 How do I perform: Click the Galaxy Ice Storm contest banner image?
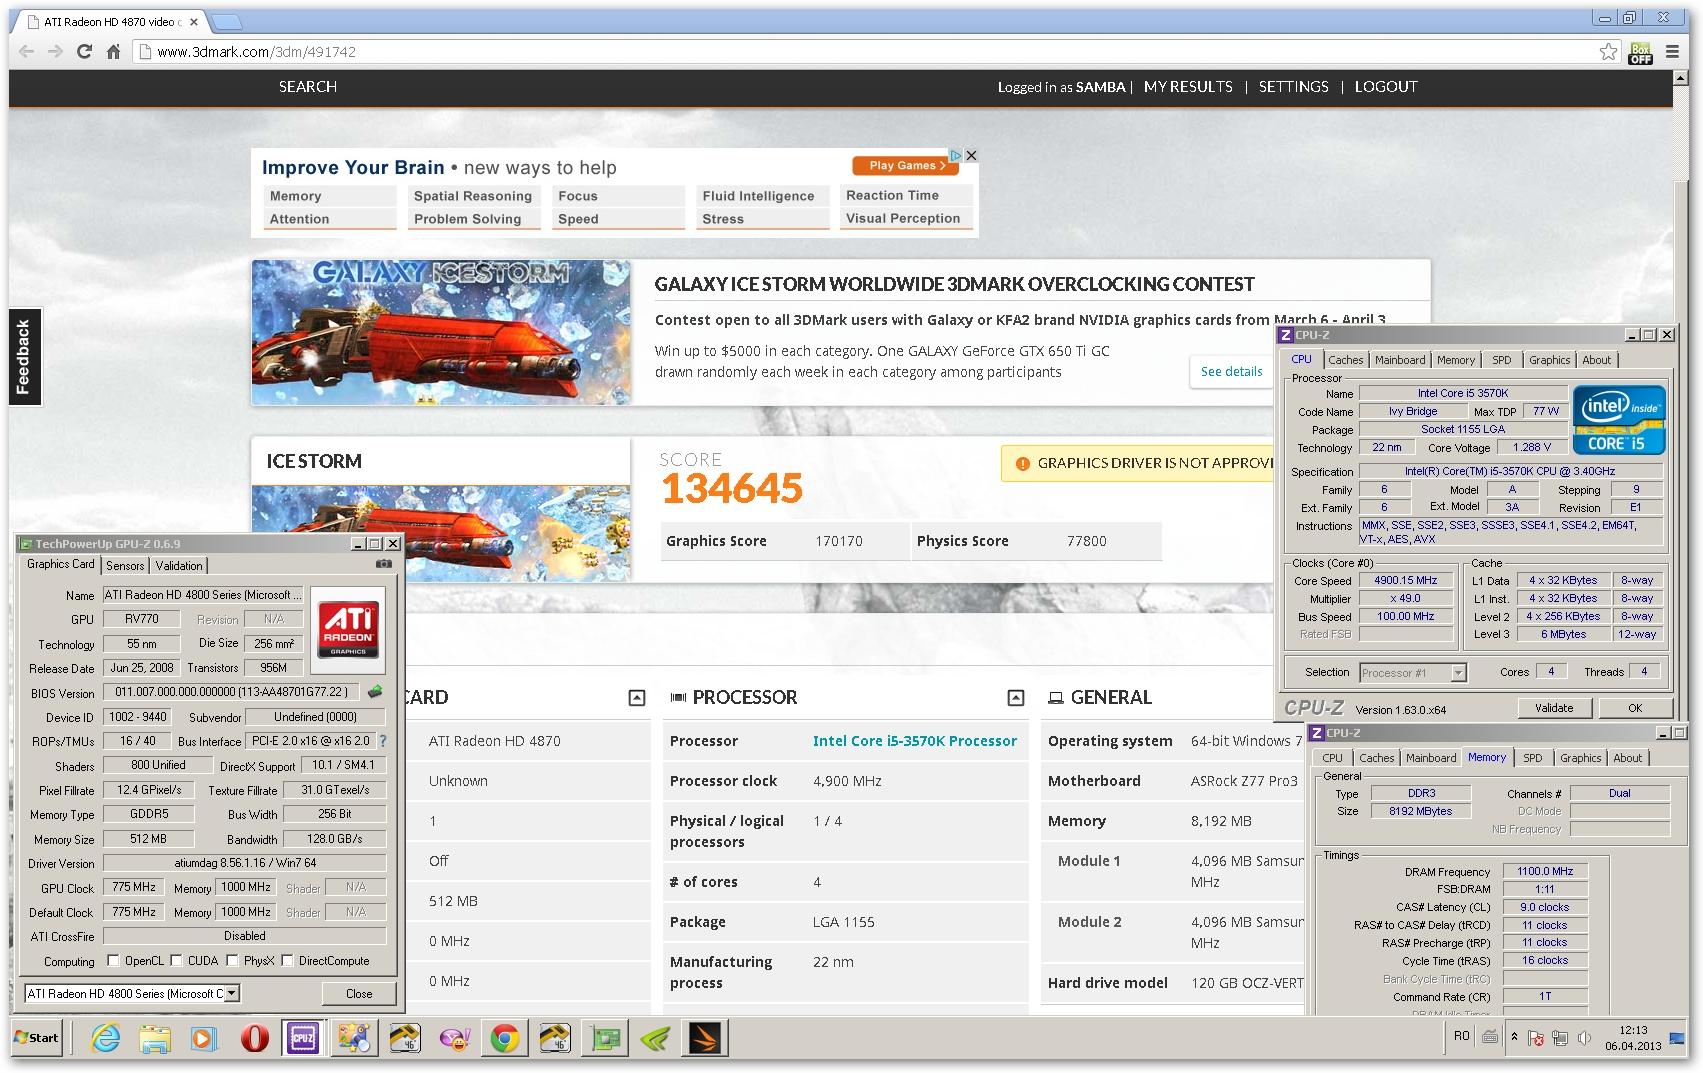(x=441, y=332)
